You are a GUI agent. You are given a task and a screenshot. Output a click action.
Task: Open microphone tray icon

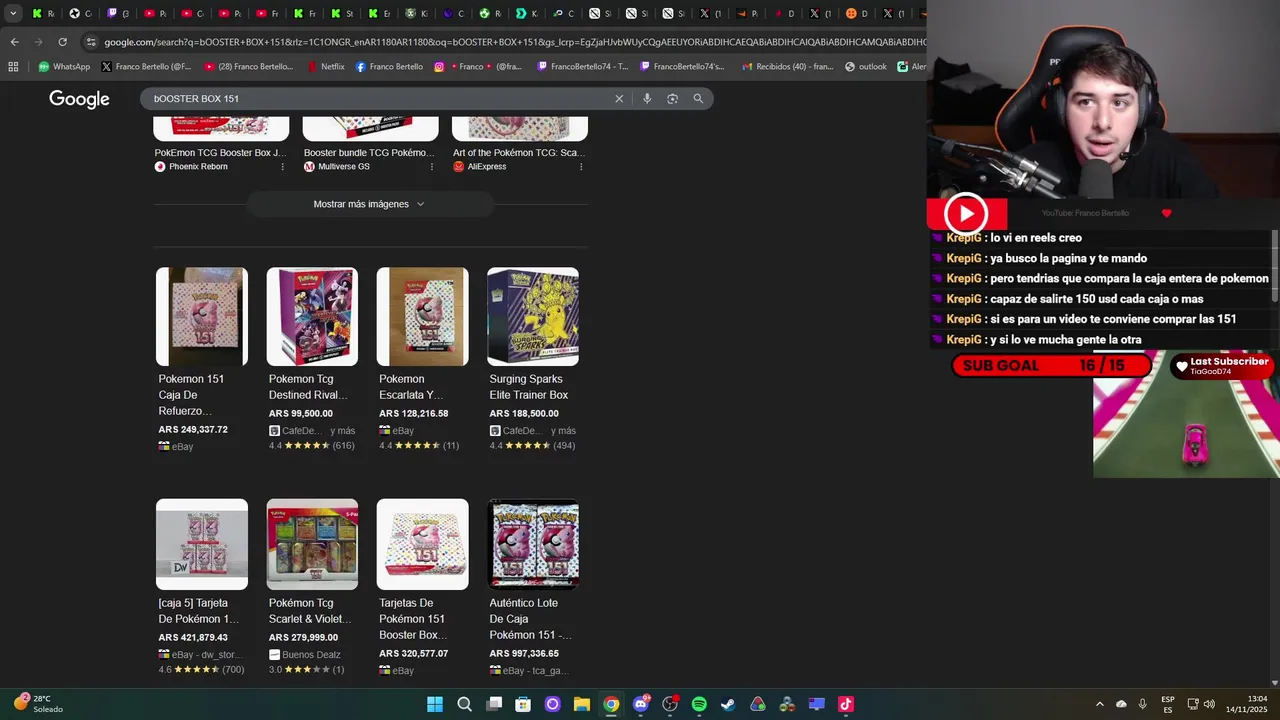tap(1143, 704)
